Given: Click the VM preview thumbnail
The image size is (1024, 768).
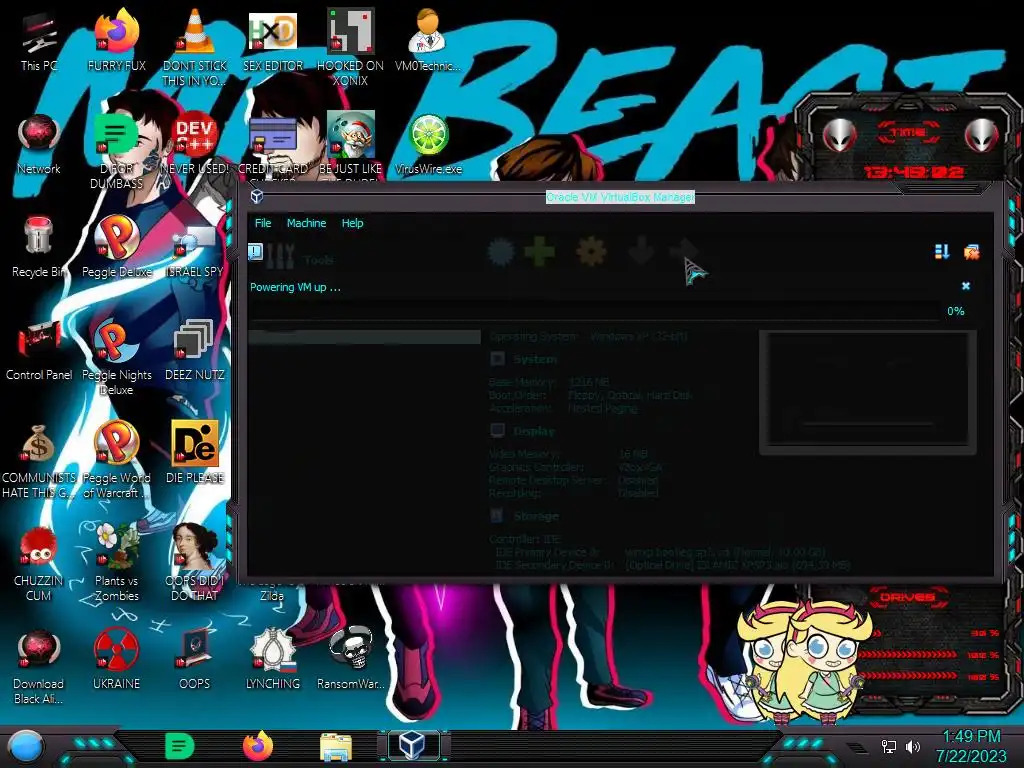Looking at the screenshot, I should 867,392.
